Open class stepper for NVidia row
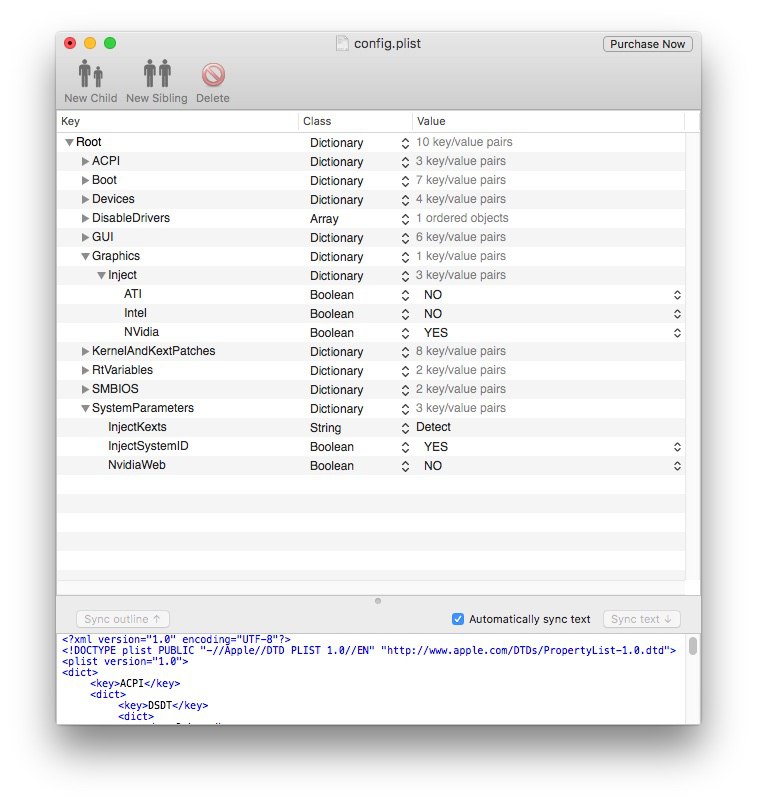 pyautogui.click(x=405, y=333)
